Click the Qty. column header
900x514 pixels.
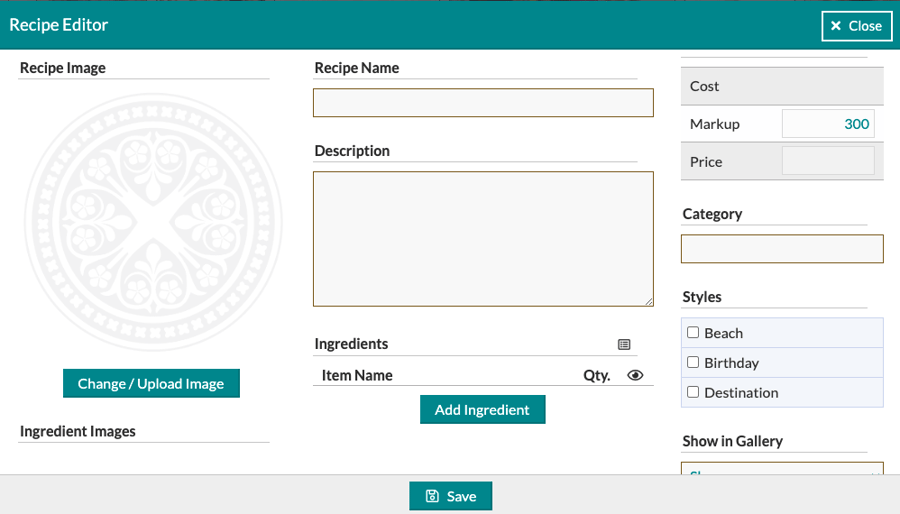(x=596, y=375)
